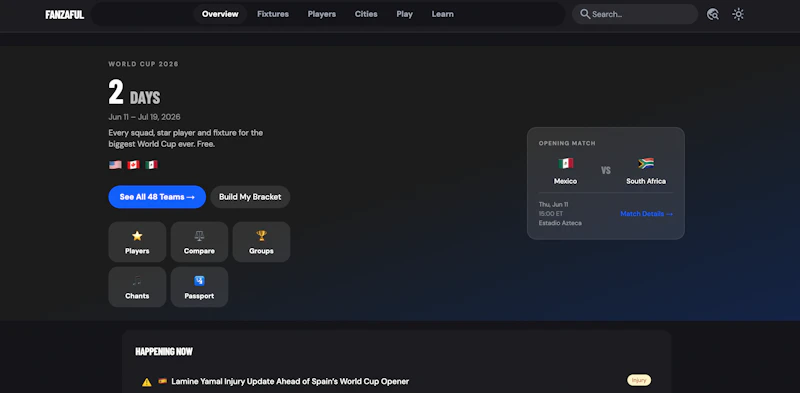Click the warning icon beside Yamal news
The width and height of the screenshot is (800, 393).
(147, 382)
